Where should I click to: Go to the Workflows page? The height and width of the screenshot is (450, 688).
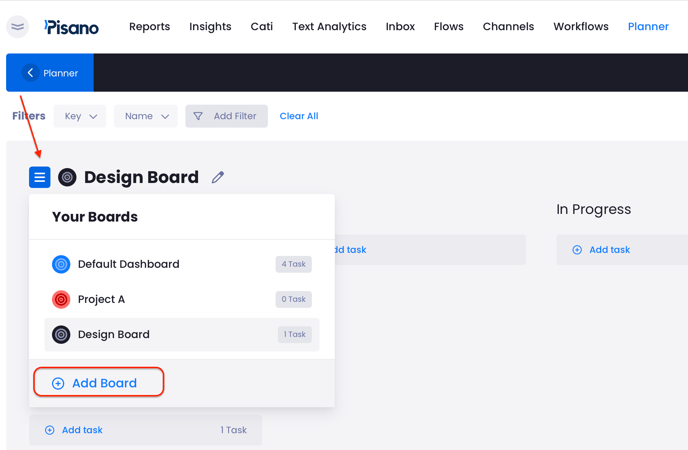pyautogui.click(x=580, y=27)
